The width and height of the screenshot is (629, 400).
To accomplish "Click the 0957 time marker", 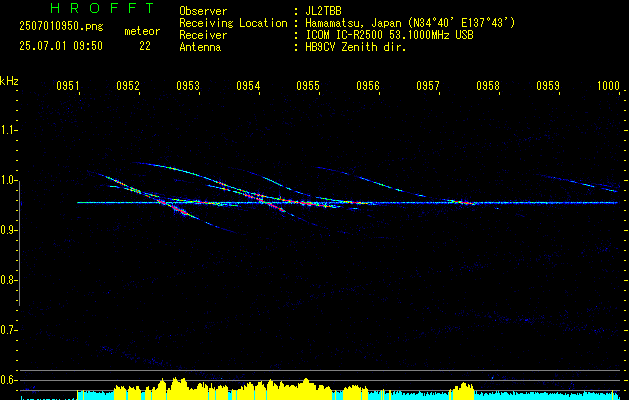I will 428,86.
